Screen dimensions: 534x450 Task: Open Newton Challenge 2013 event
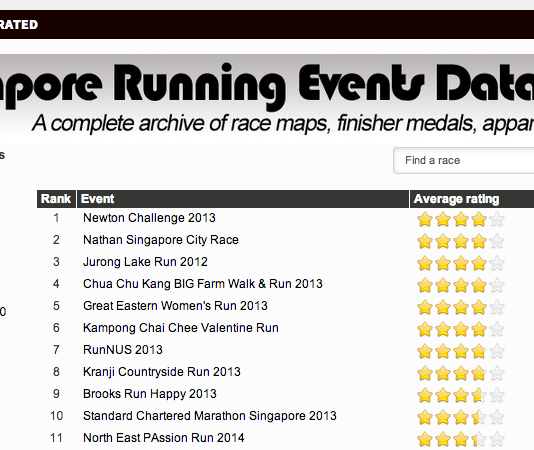[x=149, y=218]
